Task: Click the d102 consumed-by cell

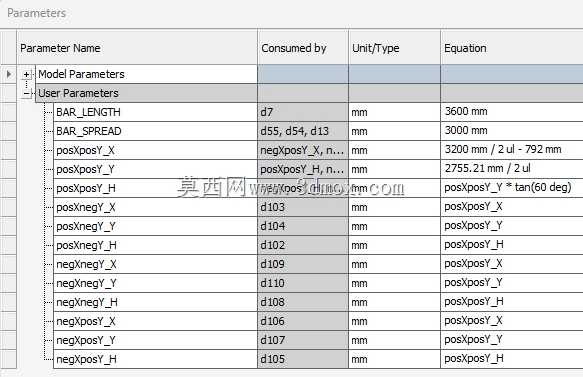Action: pyautogui.click(x=303, y=245)
